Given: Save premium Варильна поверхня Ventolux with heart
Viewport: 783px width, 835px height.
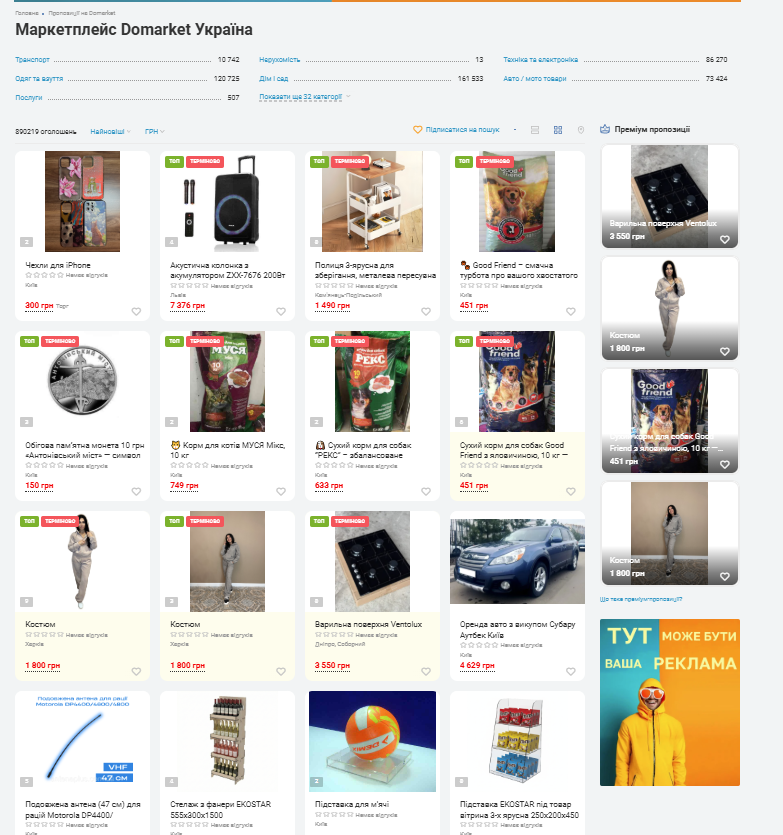Looking at the screenshot, I should 725,240.
